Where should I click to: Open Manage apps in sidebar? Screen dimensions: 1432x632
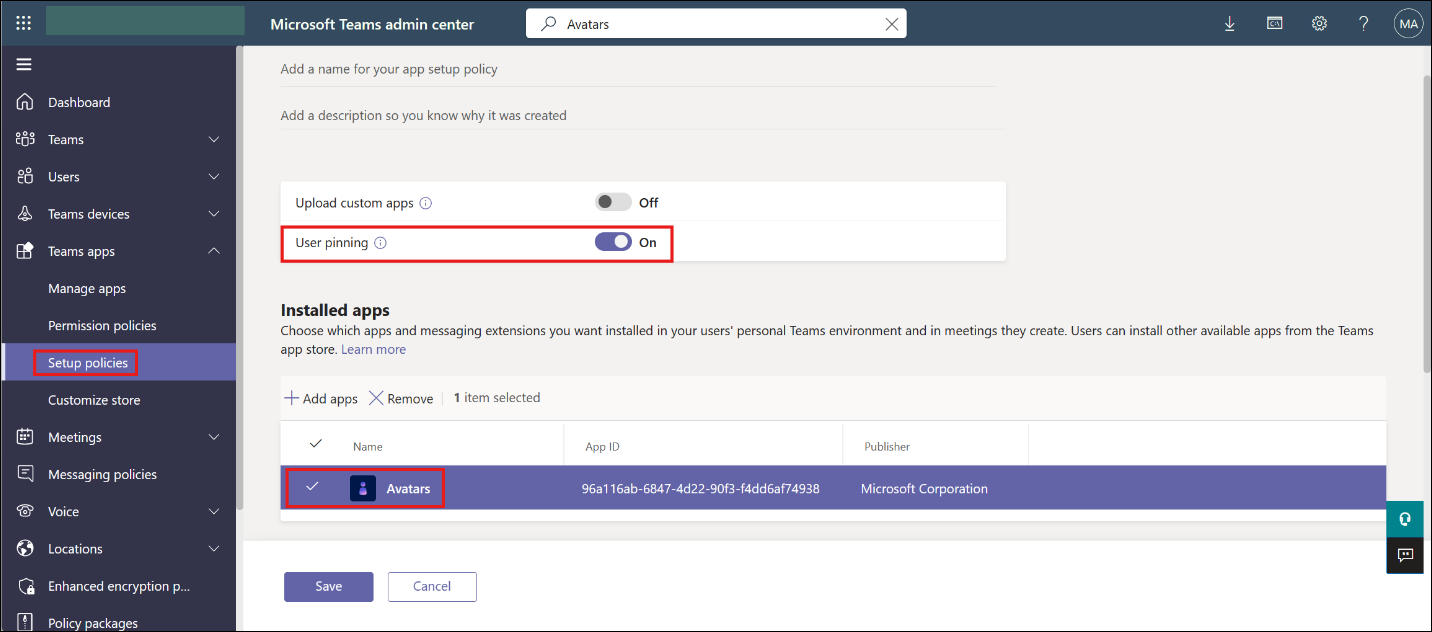pyautogui.click(x=87, y=289)
